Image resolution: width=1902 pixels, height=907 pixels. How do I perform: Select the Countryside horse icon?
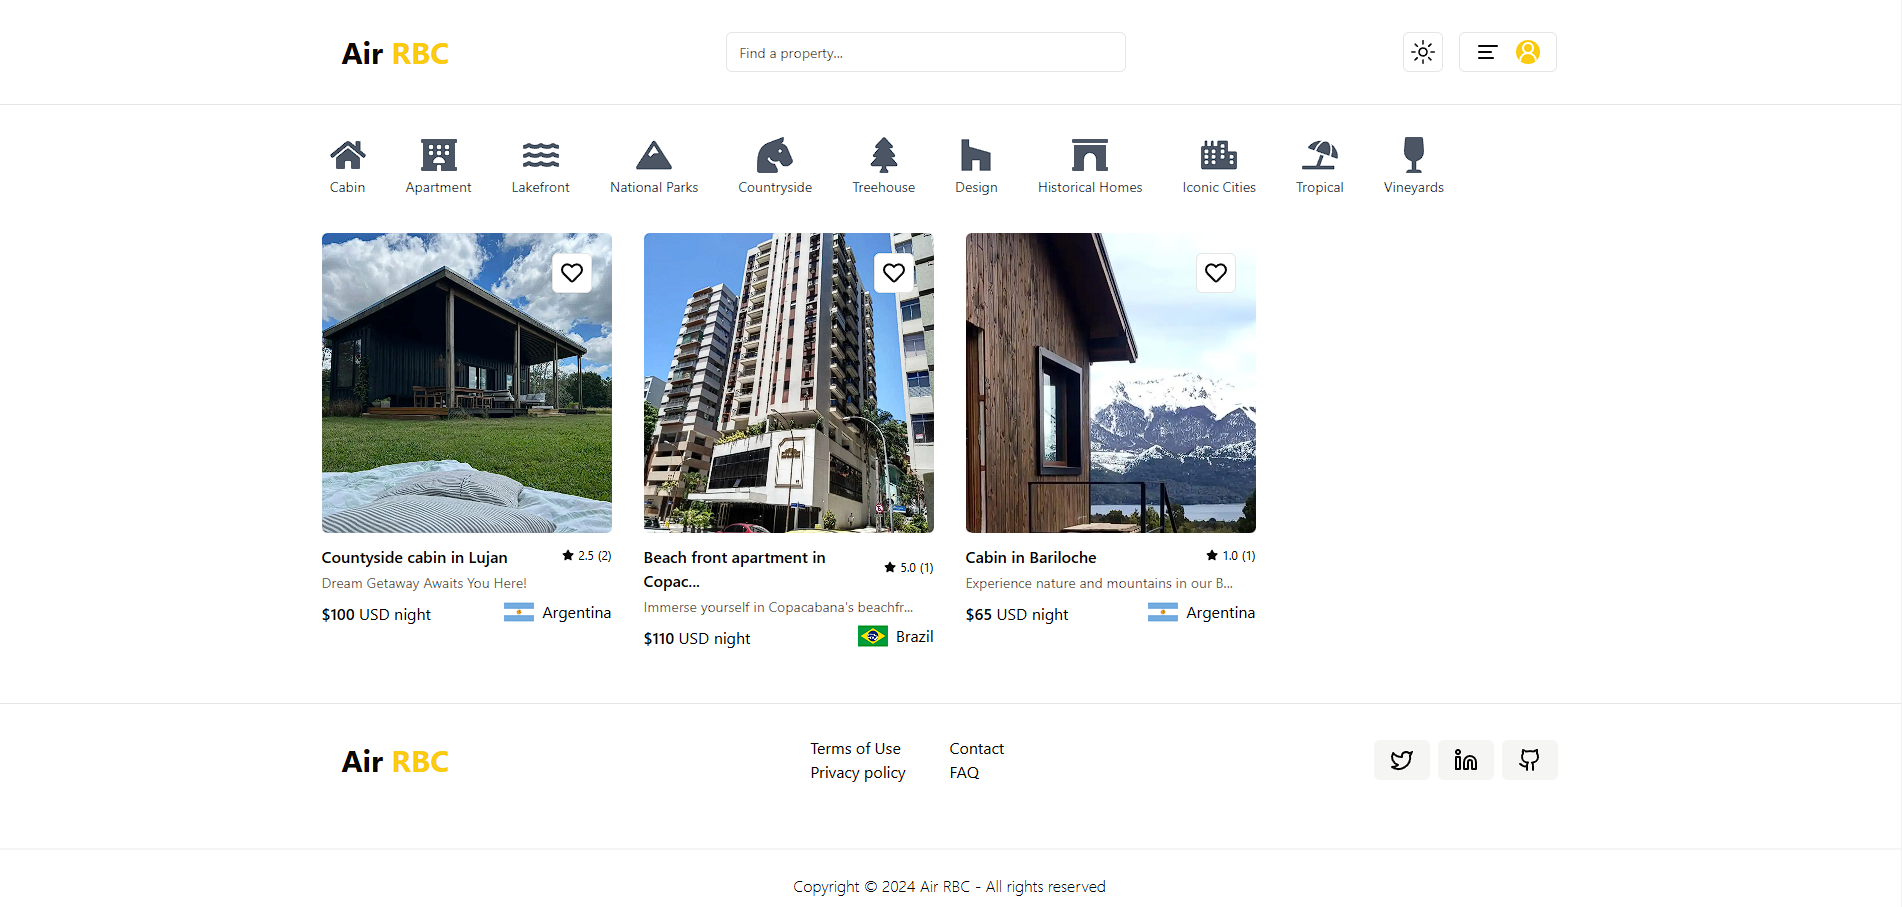(774, 156)
